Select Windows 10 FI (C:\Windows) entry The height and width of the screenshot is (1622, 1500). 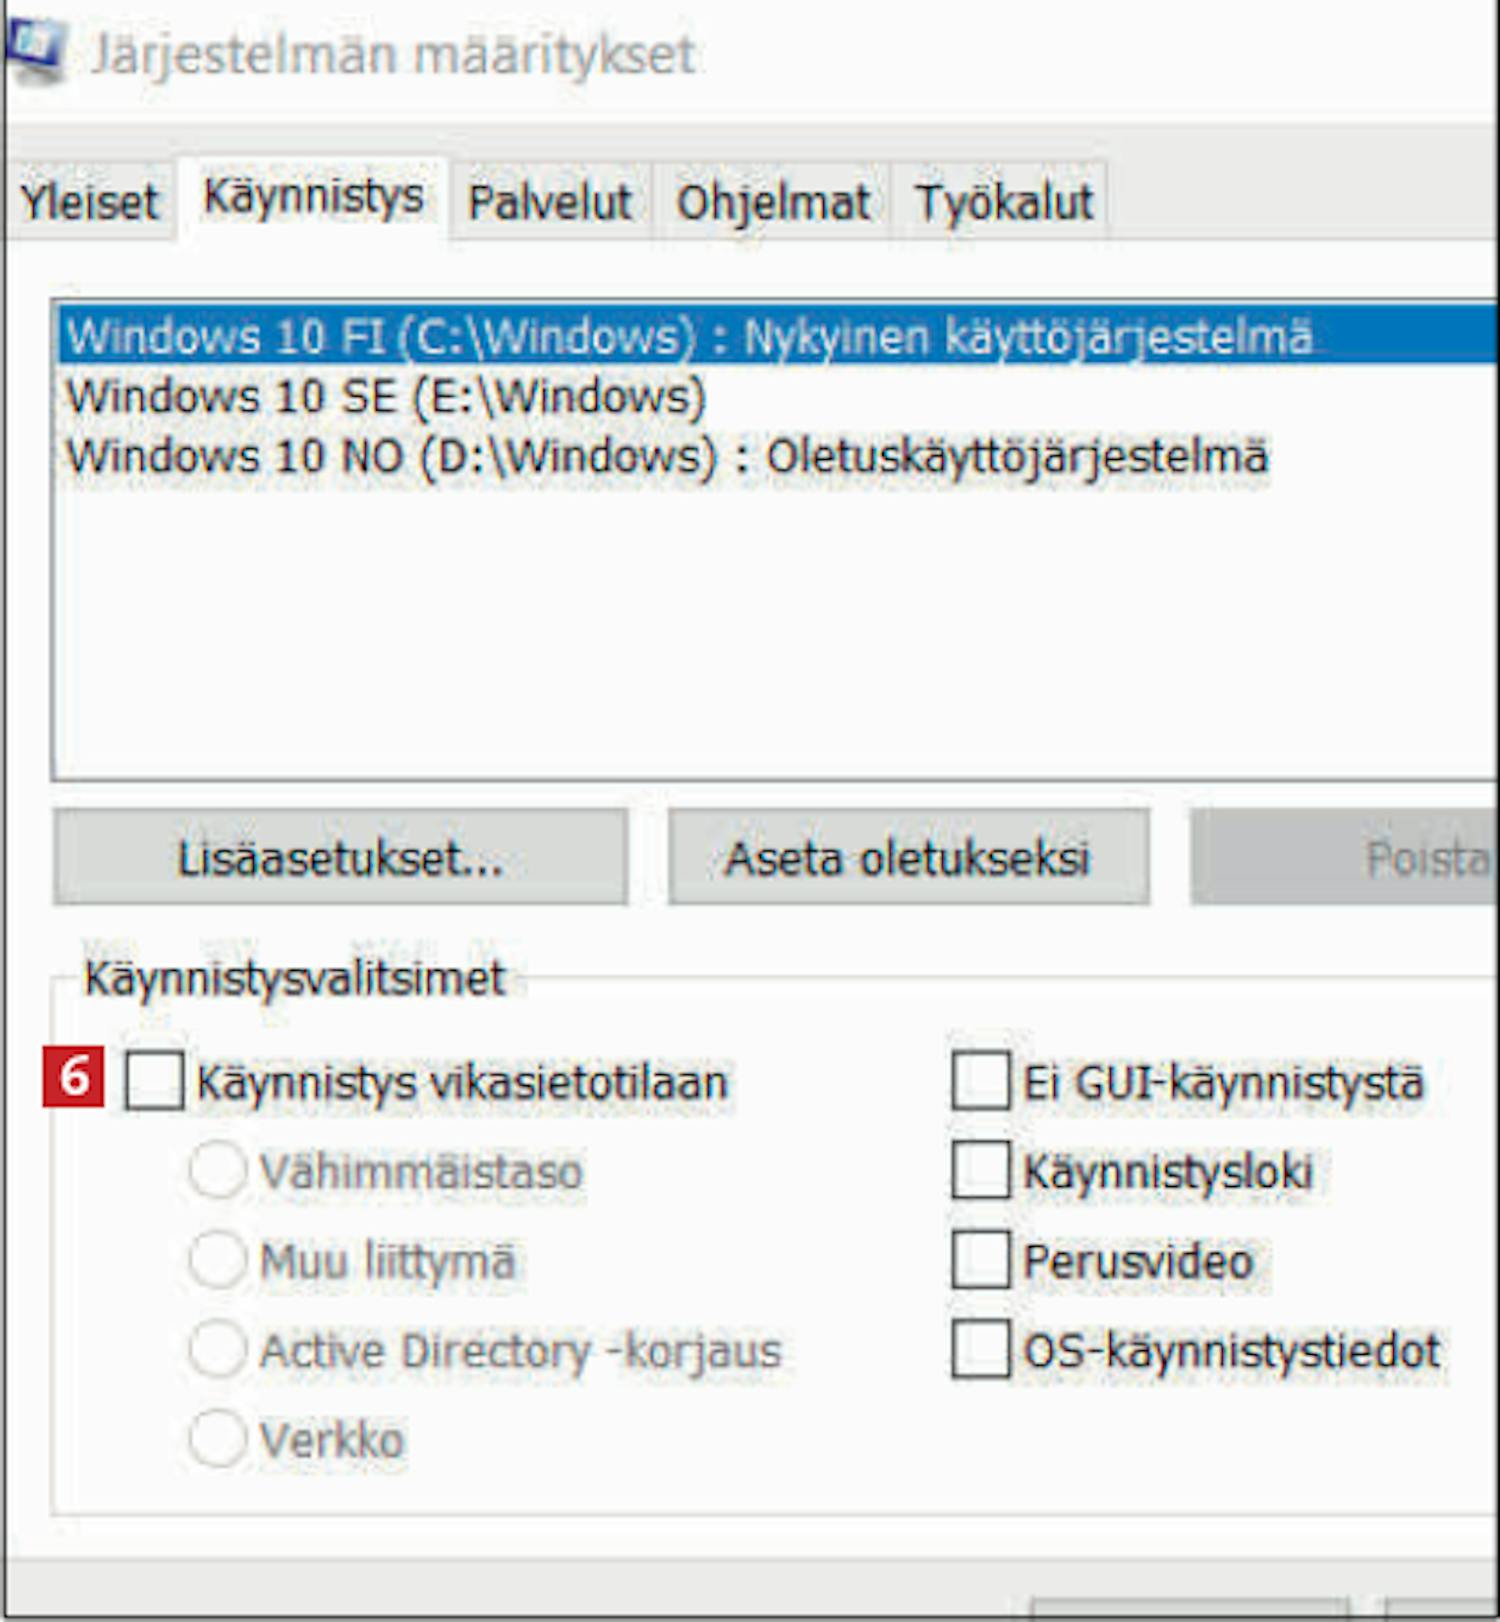click(778, 336)
